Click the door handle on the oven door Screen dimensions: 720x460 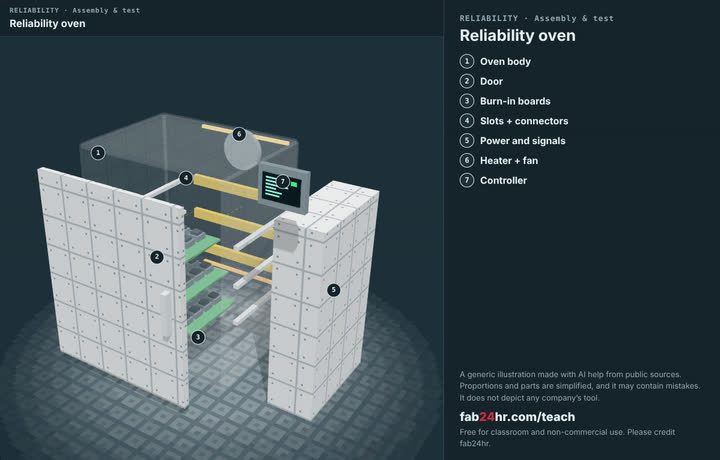tap(165, 314)
